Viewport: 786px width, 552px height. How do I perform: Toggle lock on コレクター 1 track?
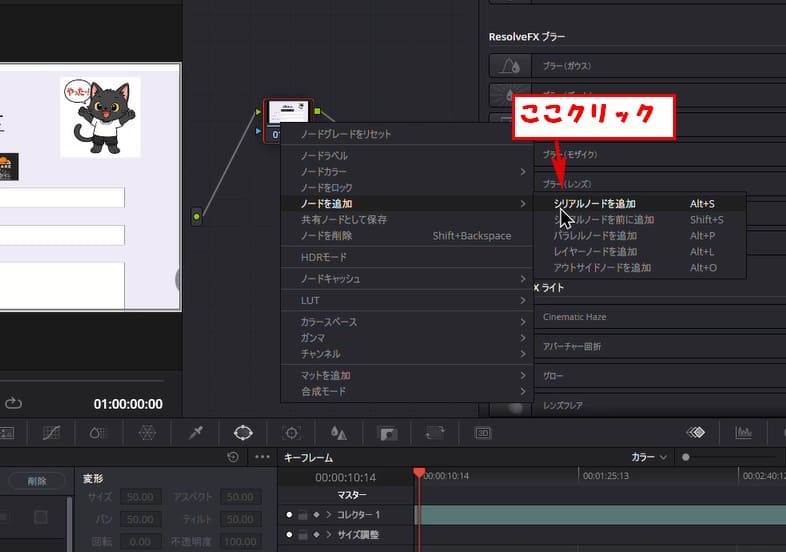pos(302,515)
